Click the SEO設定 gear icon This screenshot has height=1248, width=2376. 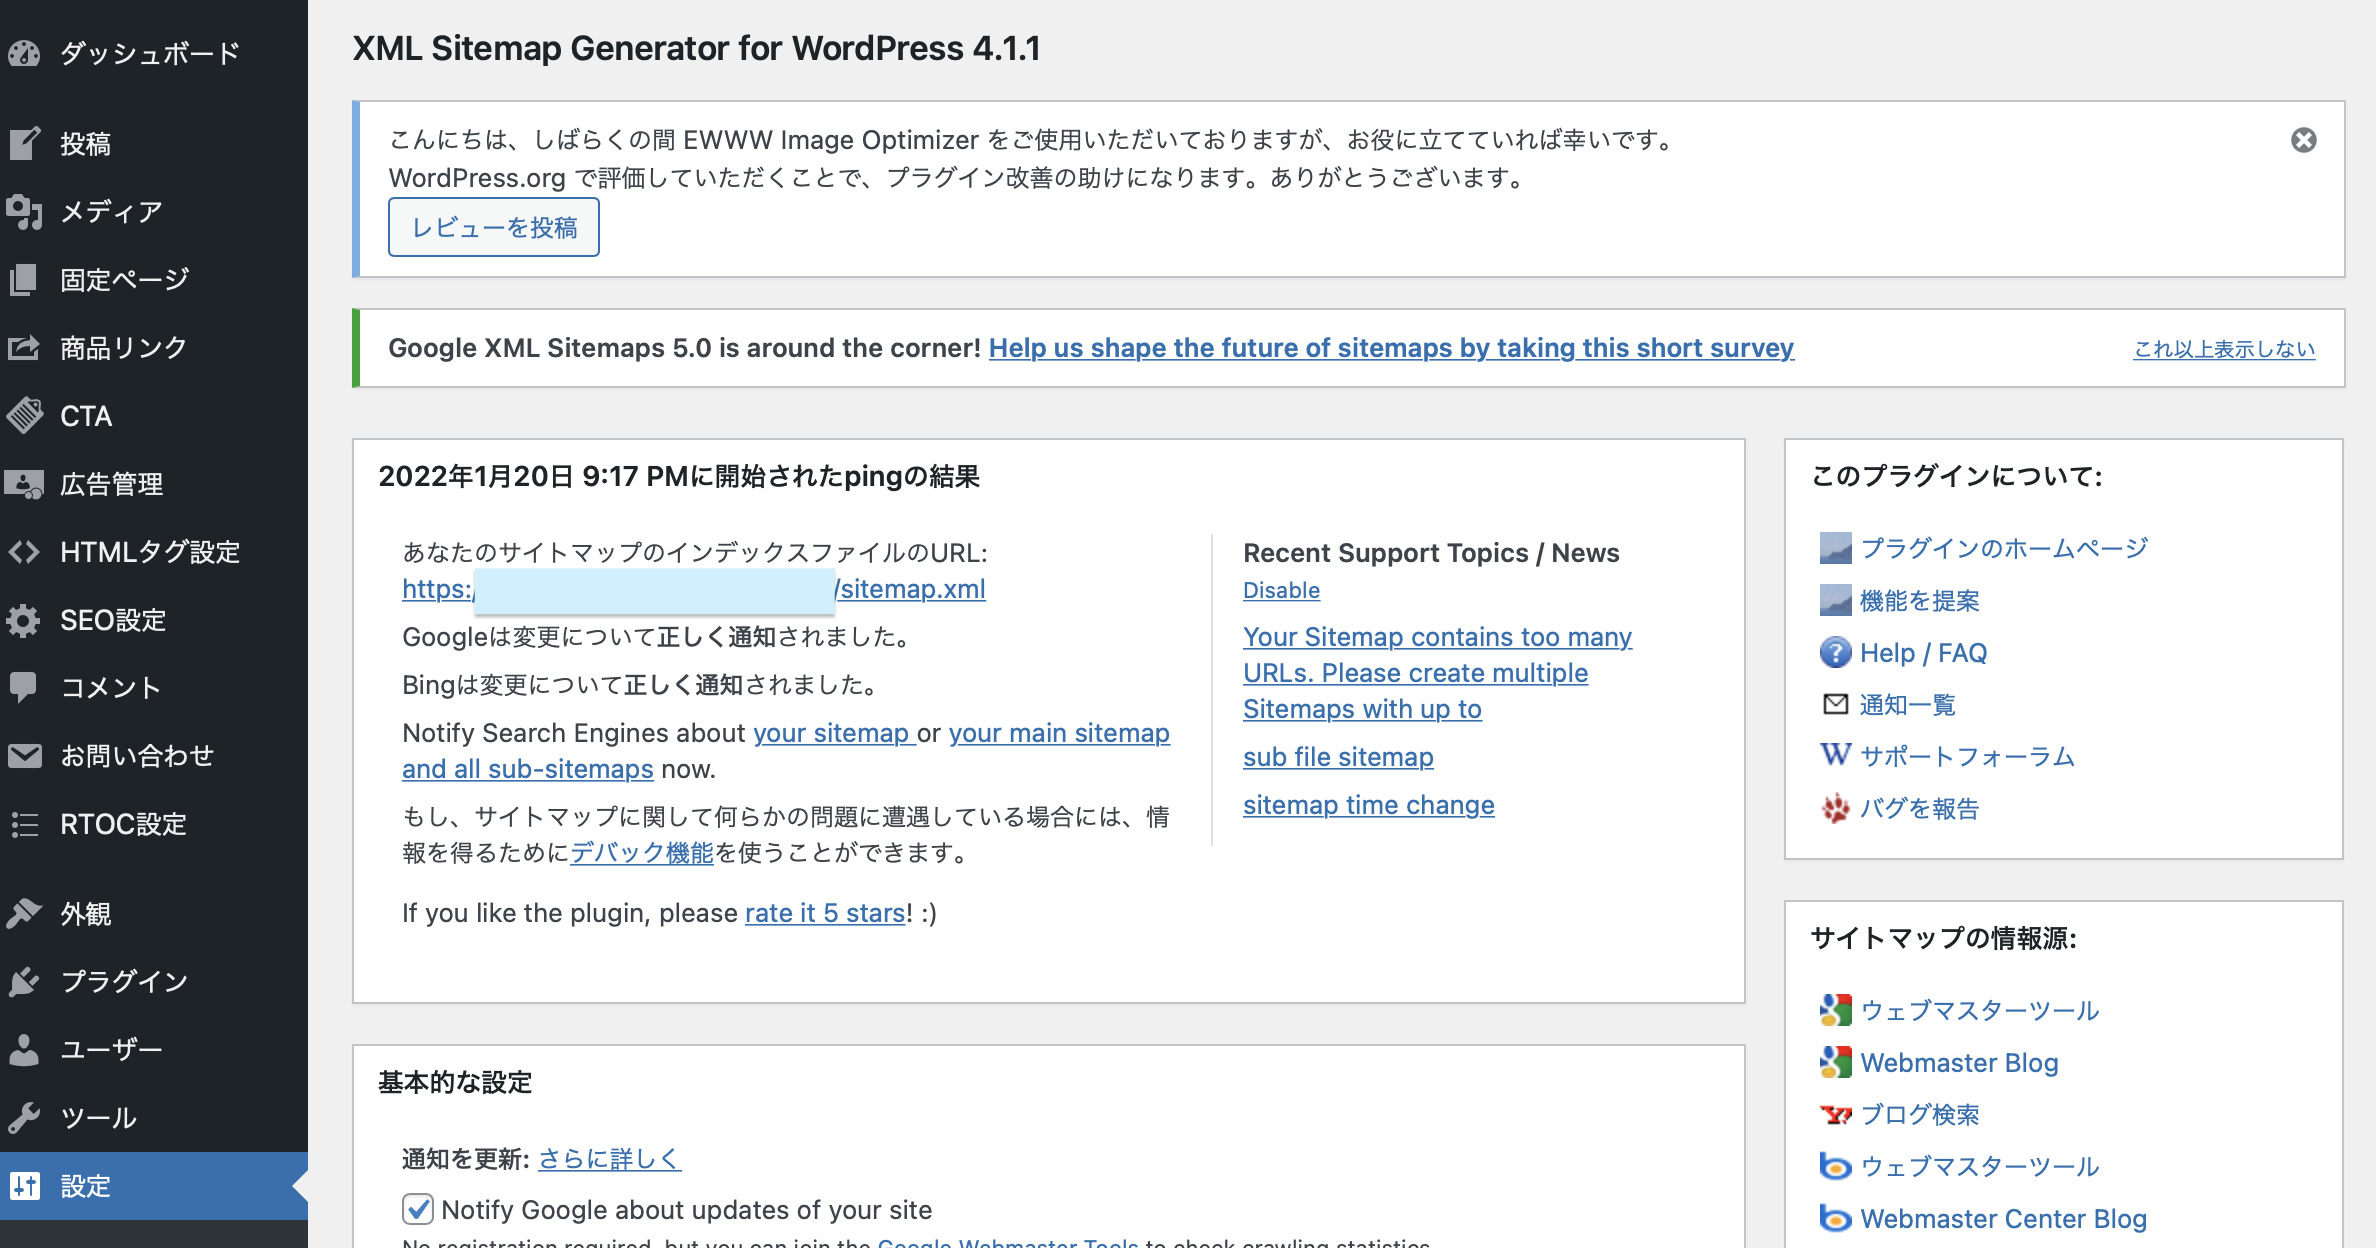click(x=24, y=620)
